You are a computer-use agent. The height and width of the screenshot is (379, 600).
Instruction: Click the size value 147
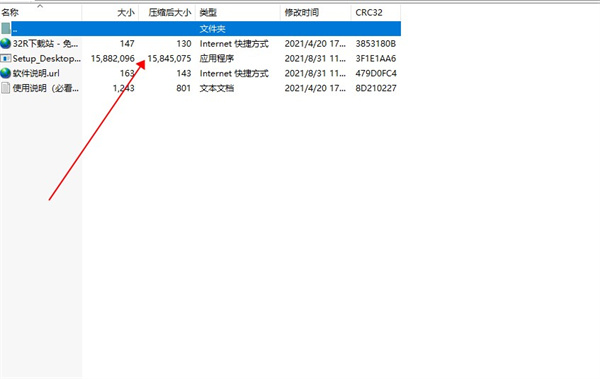[x=127, y=44]
